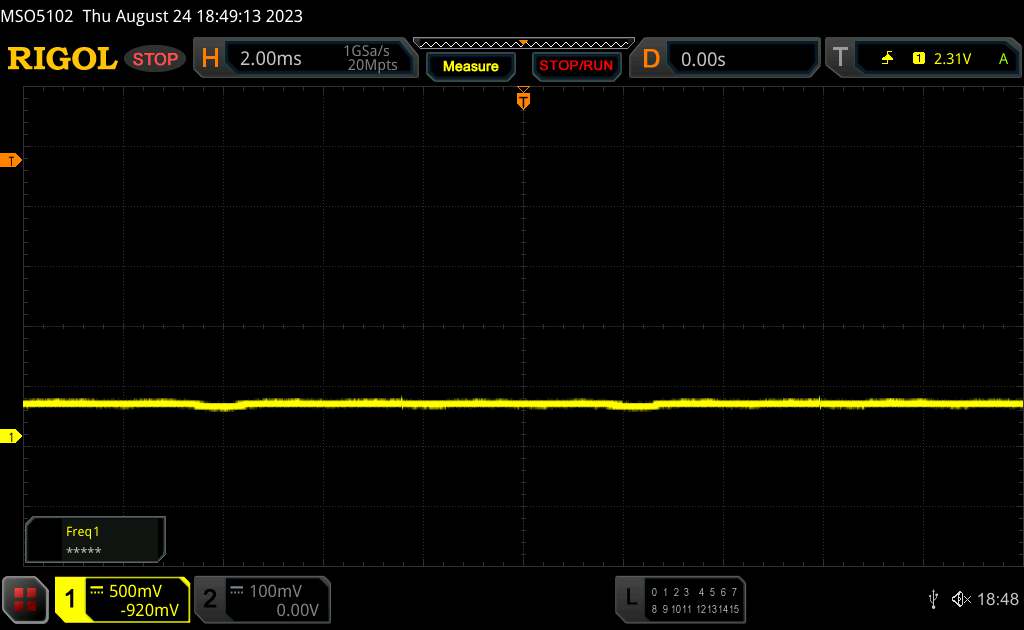This screenshot has height=630, width=1024.
Task: Click the red STOP status badge
Action: tap(157, 59)
